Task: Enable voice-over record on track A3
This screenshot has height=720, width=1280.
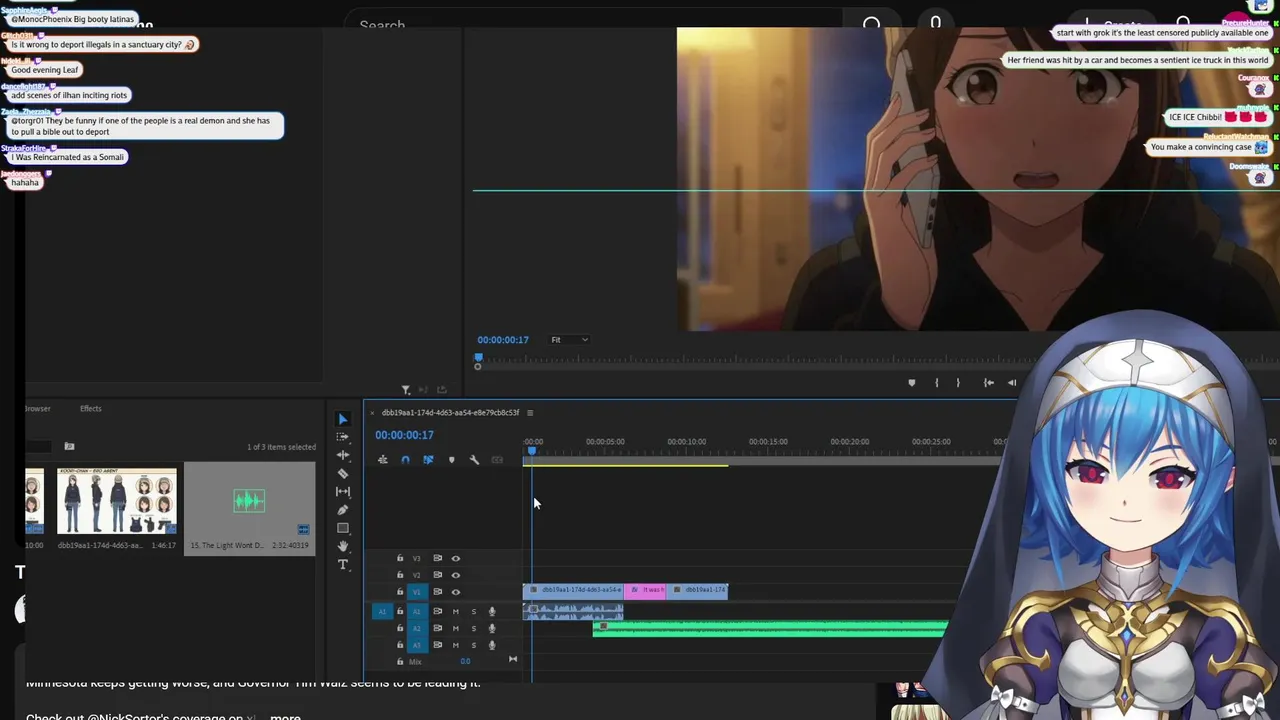Action: coord(492,645)
